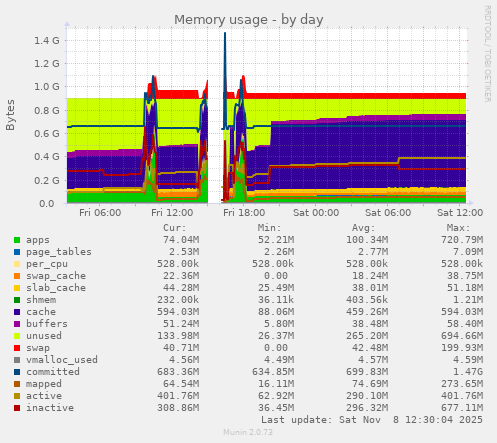Click the 'vmalloc_used' legend label
Image resolution: width=497 pixels, height=443 pixels.
62,360
